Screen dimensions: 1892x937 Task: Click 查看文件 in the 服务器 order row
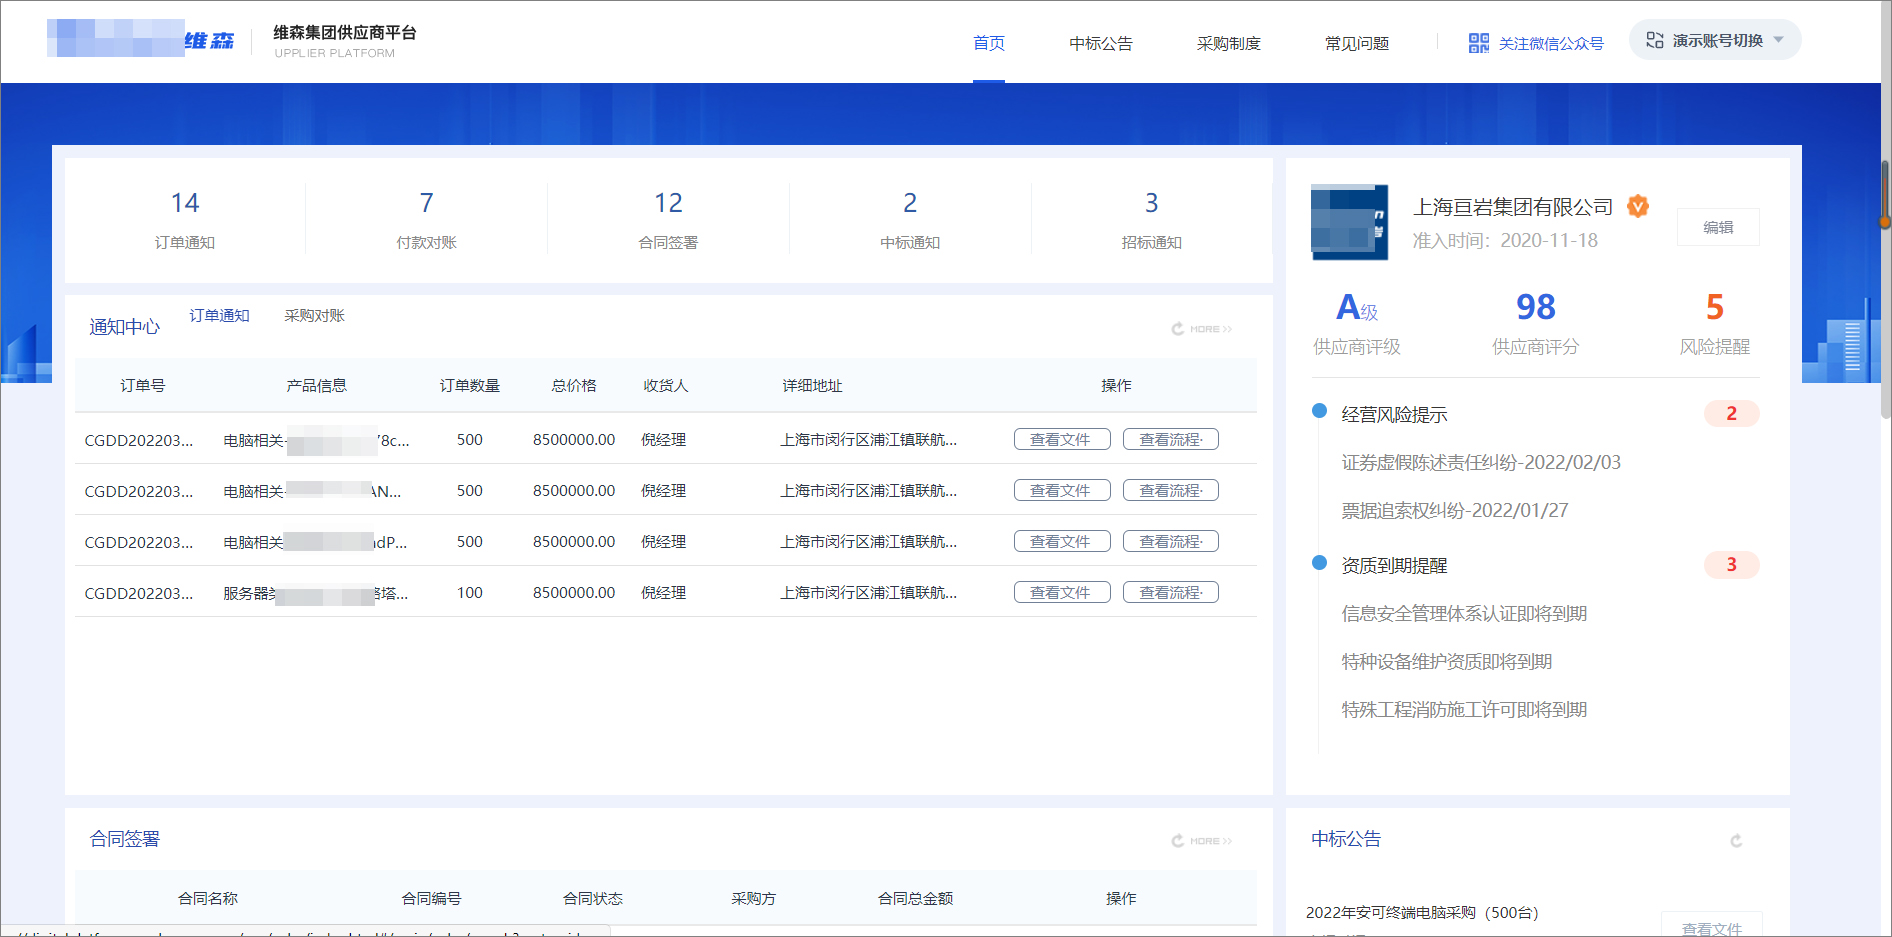[x=1062, y=592]
